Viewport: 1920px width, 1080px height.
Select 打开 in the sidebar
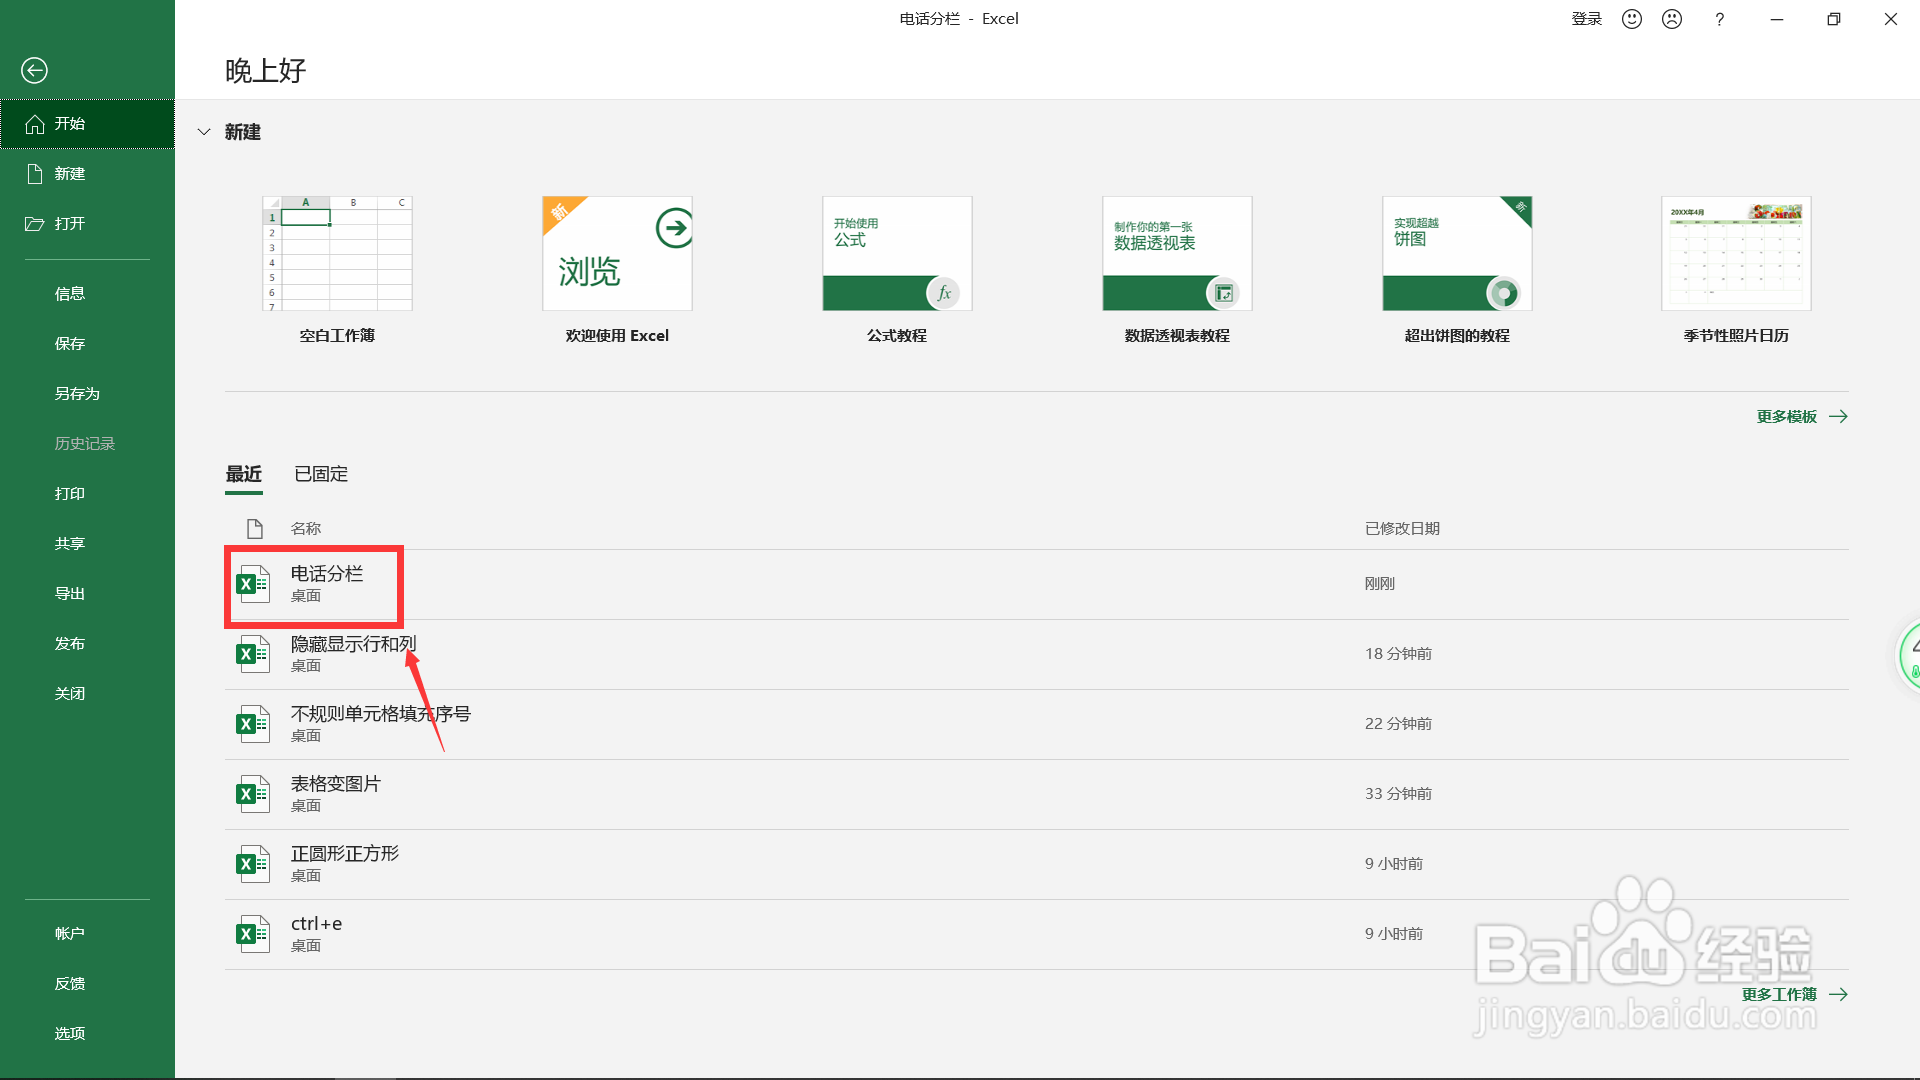coord(87,224)
